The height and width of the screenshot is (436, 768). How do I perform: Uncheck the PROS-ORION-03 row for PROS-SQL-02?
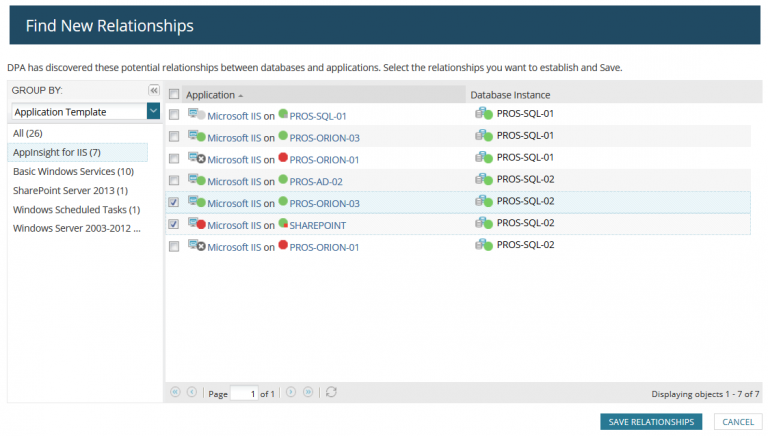coord(174,202)
